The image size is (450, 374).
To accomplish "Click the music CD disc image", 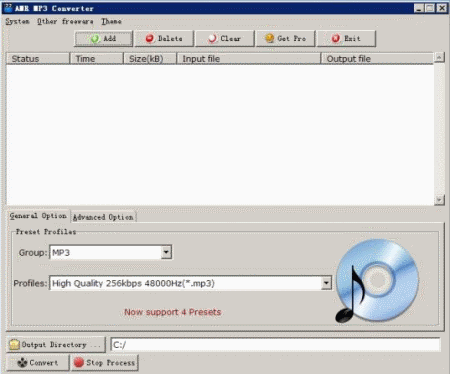I will pyautogui.click(x=377, y=281).
